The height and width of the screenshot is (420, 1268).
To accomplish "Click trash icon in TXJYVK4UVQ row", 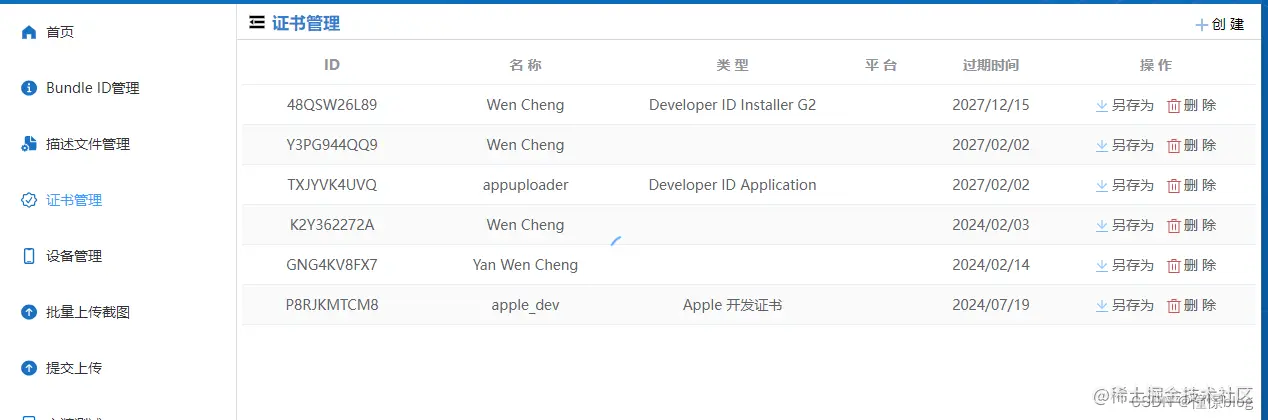I will pyautogui.click(x=1174, y=185).
